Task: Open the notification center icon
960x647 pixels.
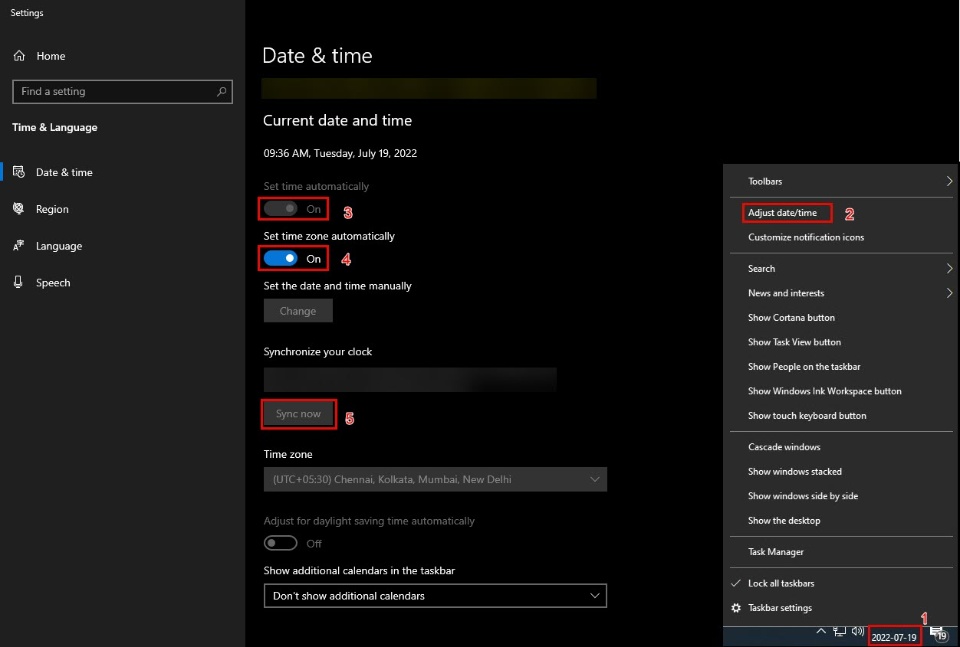Action: point(938,633)
